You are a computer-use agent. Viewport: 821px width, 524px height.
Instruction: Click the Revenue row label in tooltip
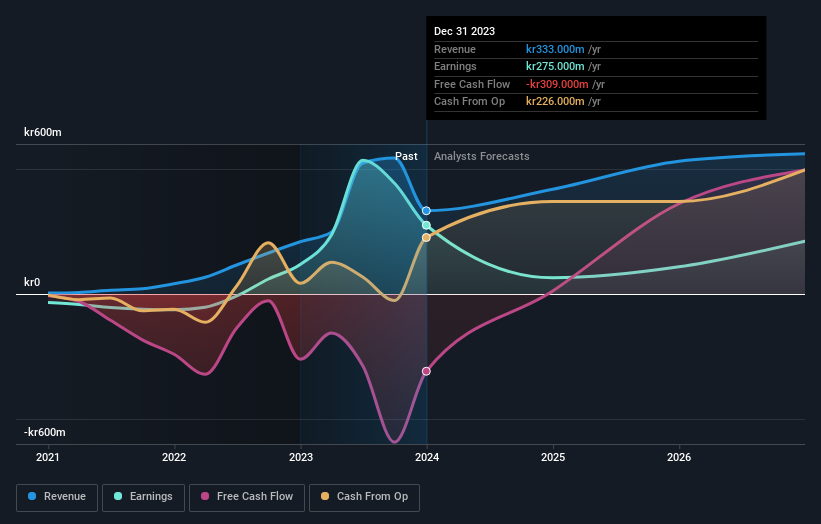(455, 49)
